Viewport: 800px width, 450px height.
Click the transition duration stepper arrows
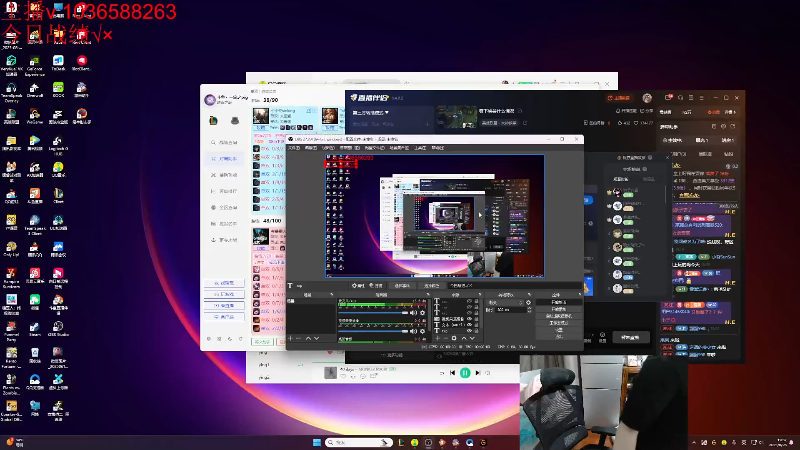pos(530,310)
